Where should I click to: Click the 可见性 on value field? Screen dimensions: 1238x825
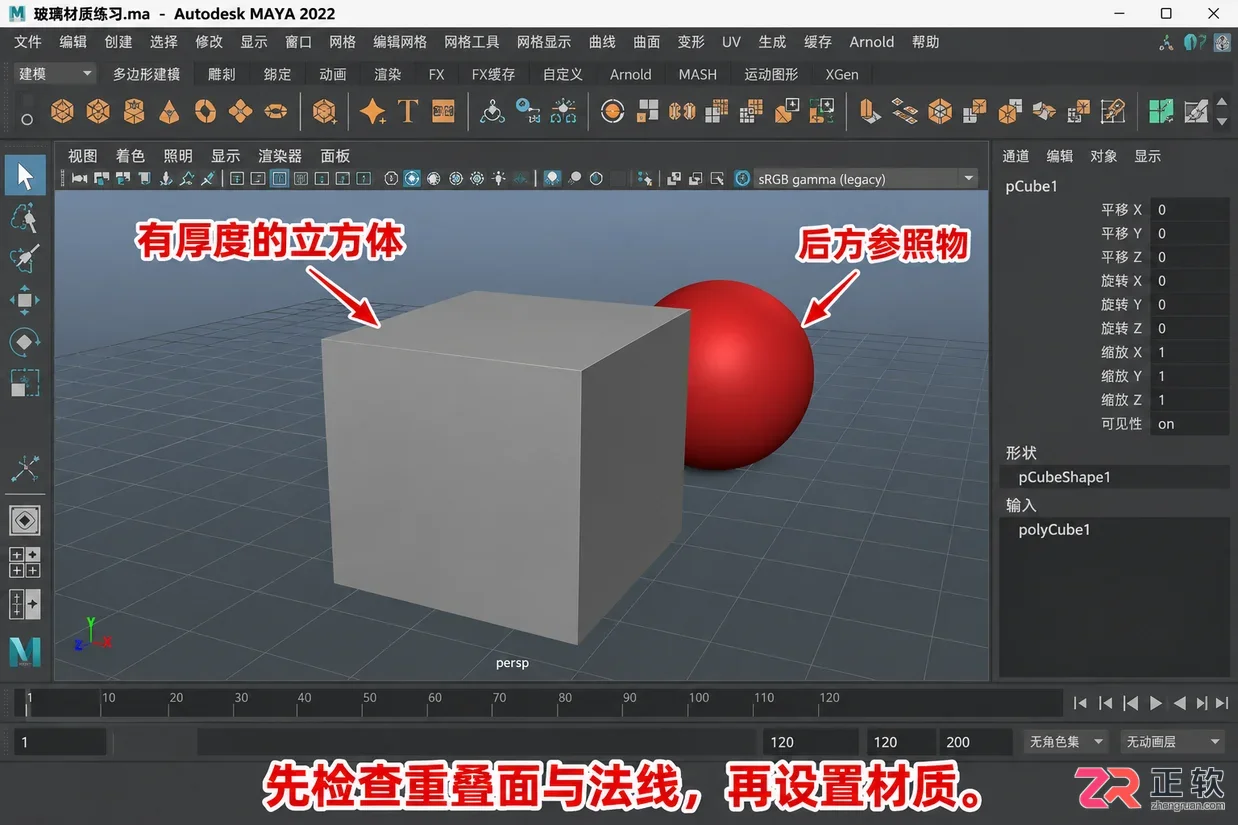point(1189,424)
